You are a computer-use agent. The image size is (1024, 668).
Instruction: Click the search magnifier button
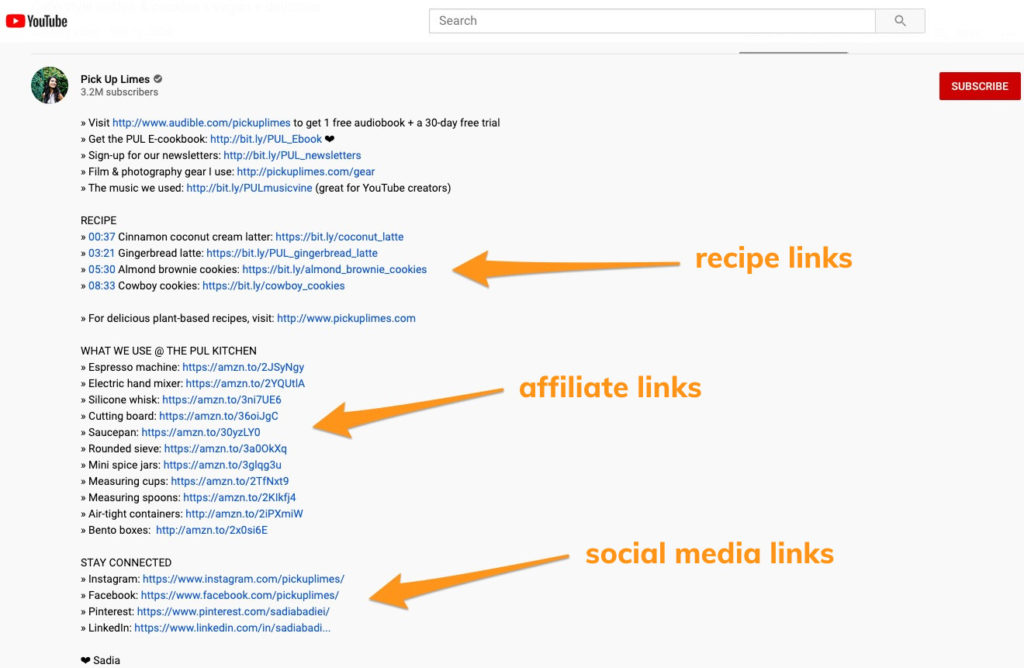(900, 21)
